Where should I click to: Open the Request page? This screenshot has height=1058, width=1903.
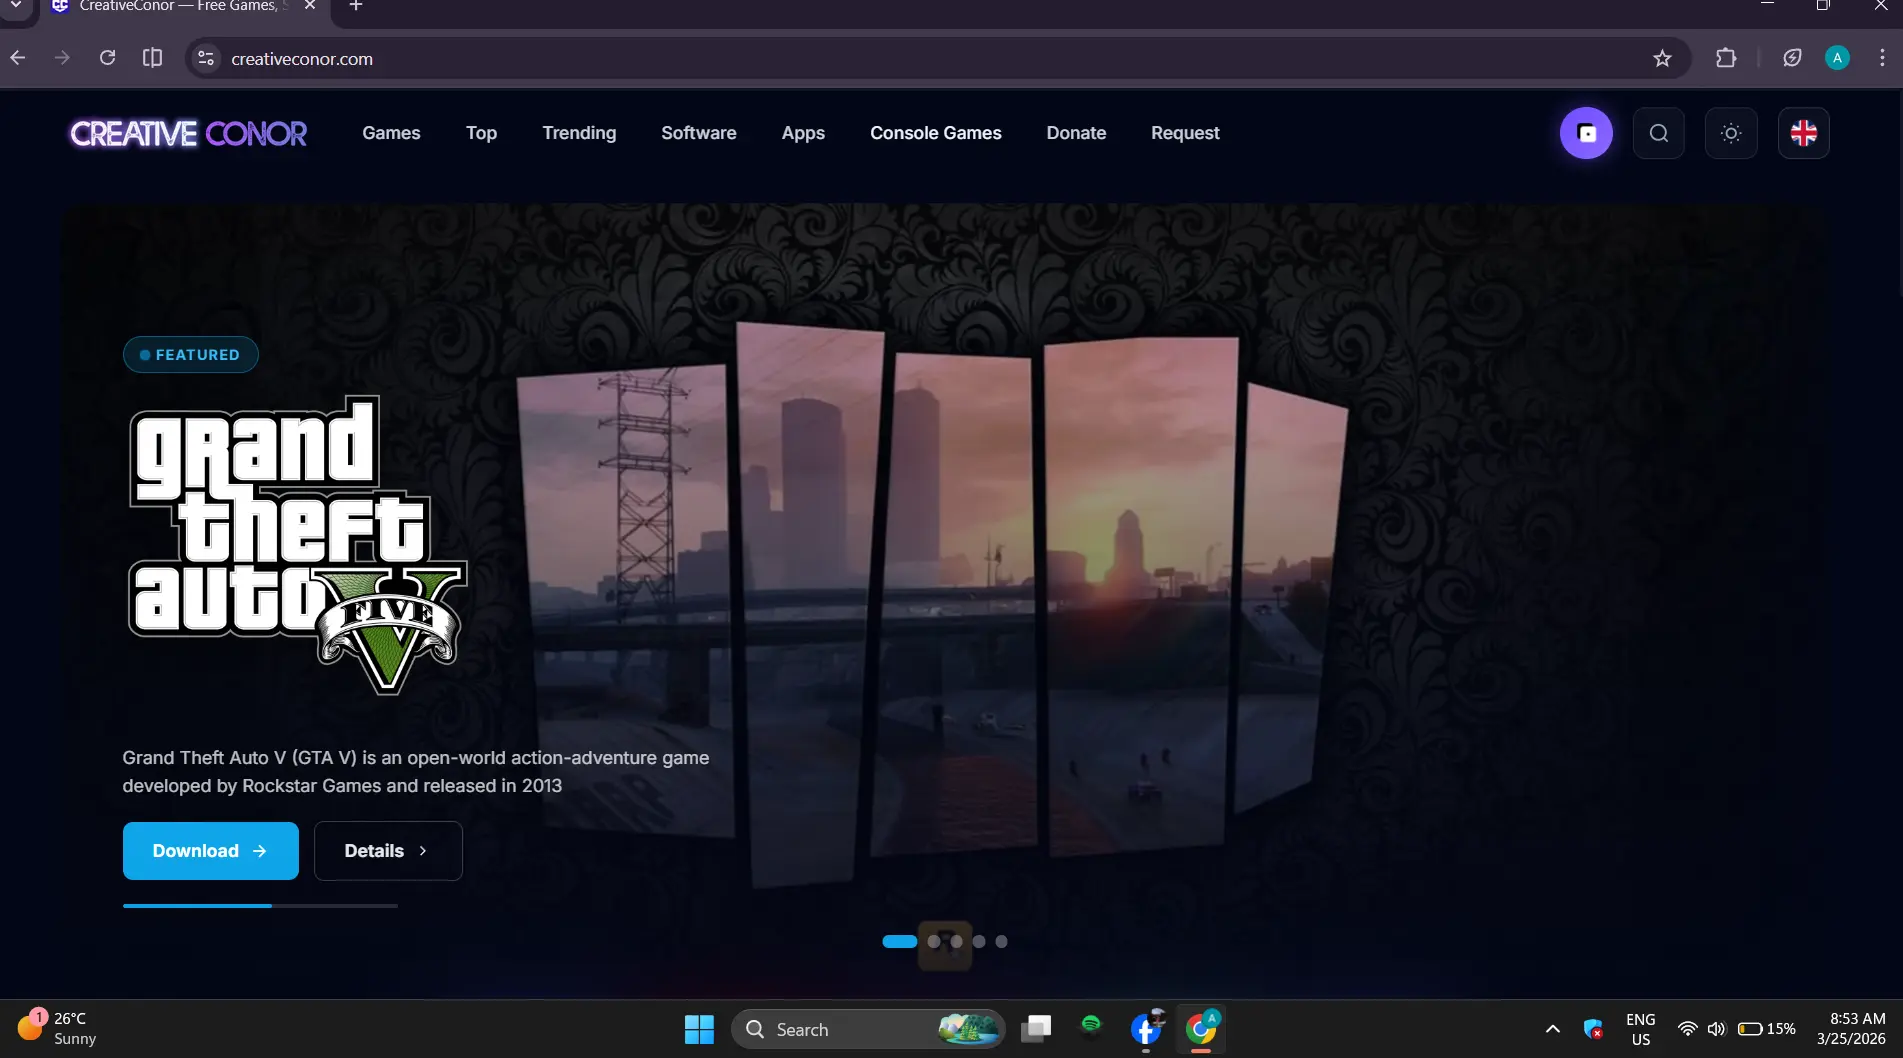(x=1185, y=133)
